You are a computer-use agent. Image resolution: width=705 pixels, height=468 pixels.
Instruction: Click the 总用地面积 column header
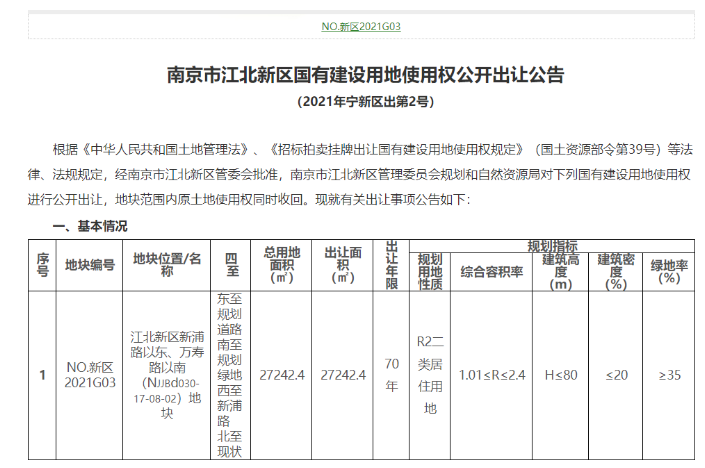point(281,265)
